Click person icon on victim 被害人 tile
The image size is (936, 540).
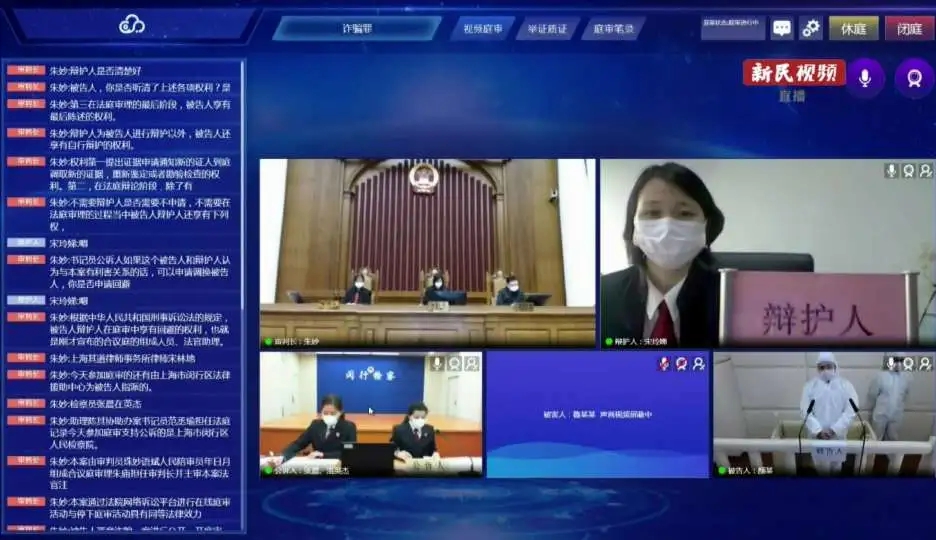pyautogui.click(x=698, y=364)
